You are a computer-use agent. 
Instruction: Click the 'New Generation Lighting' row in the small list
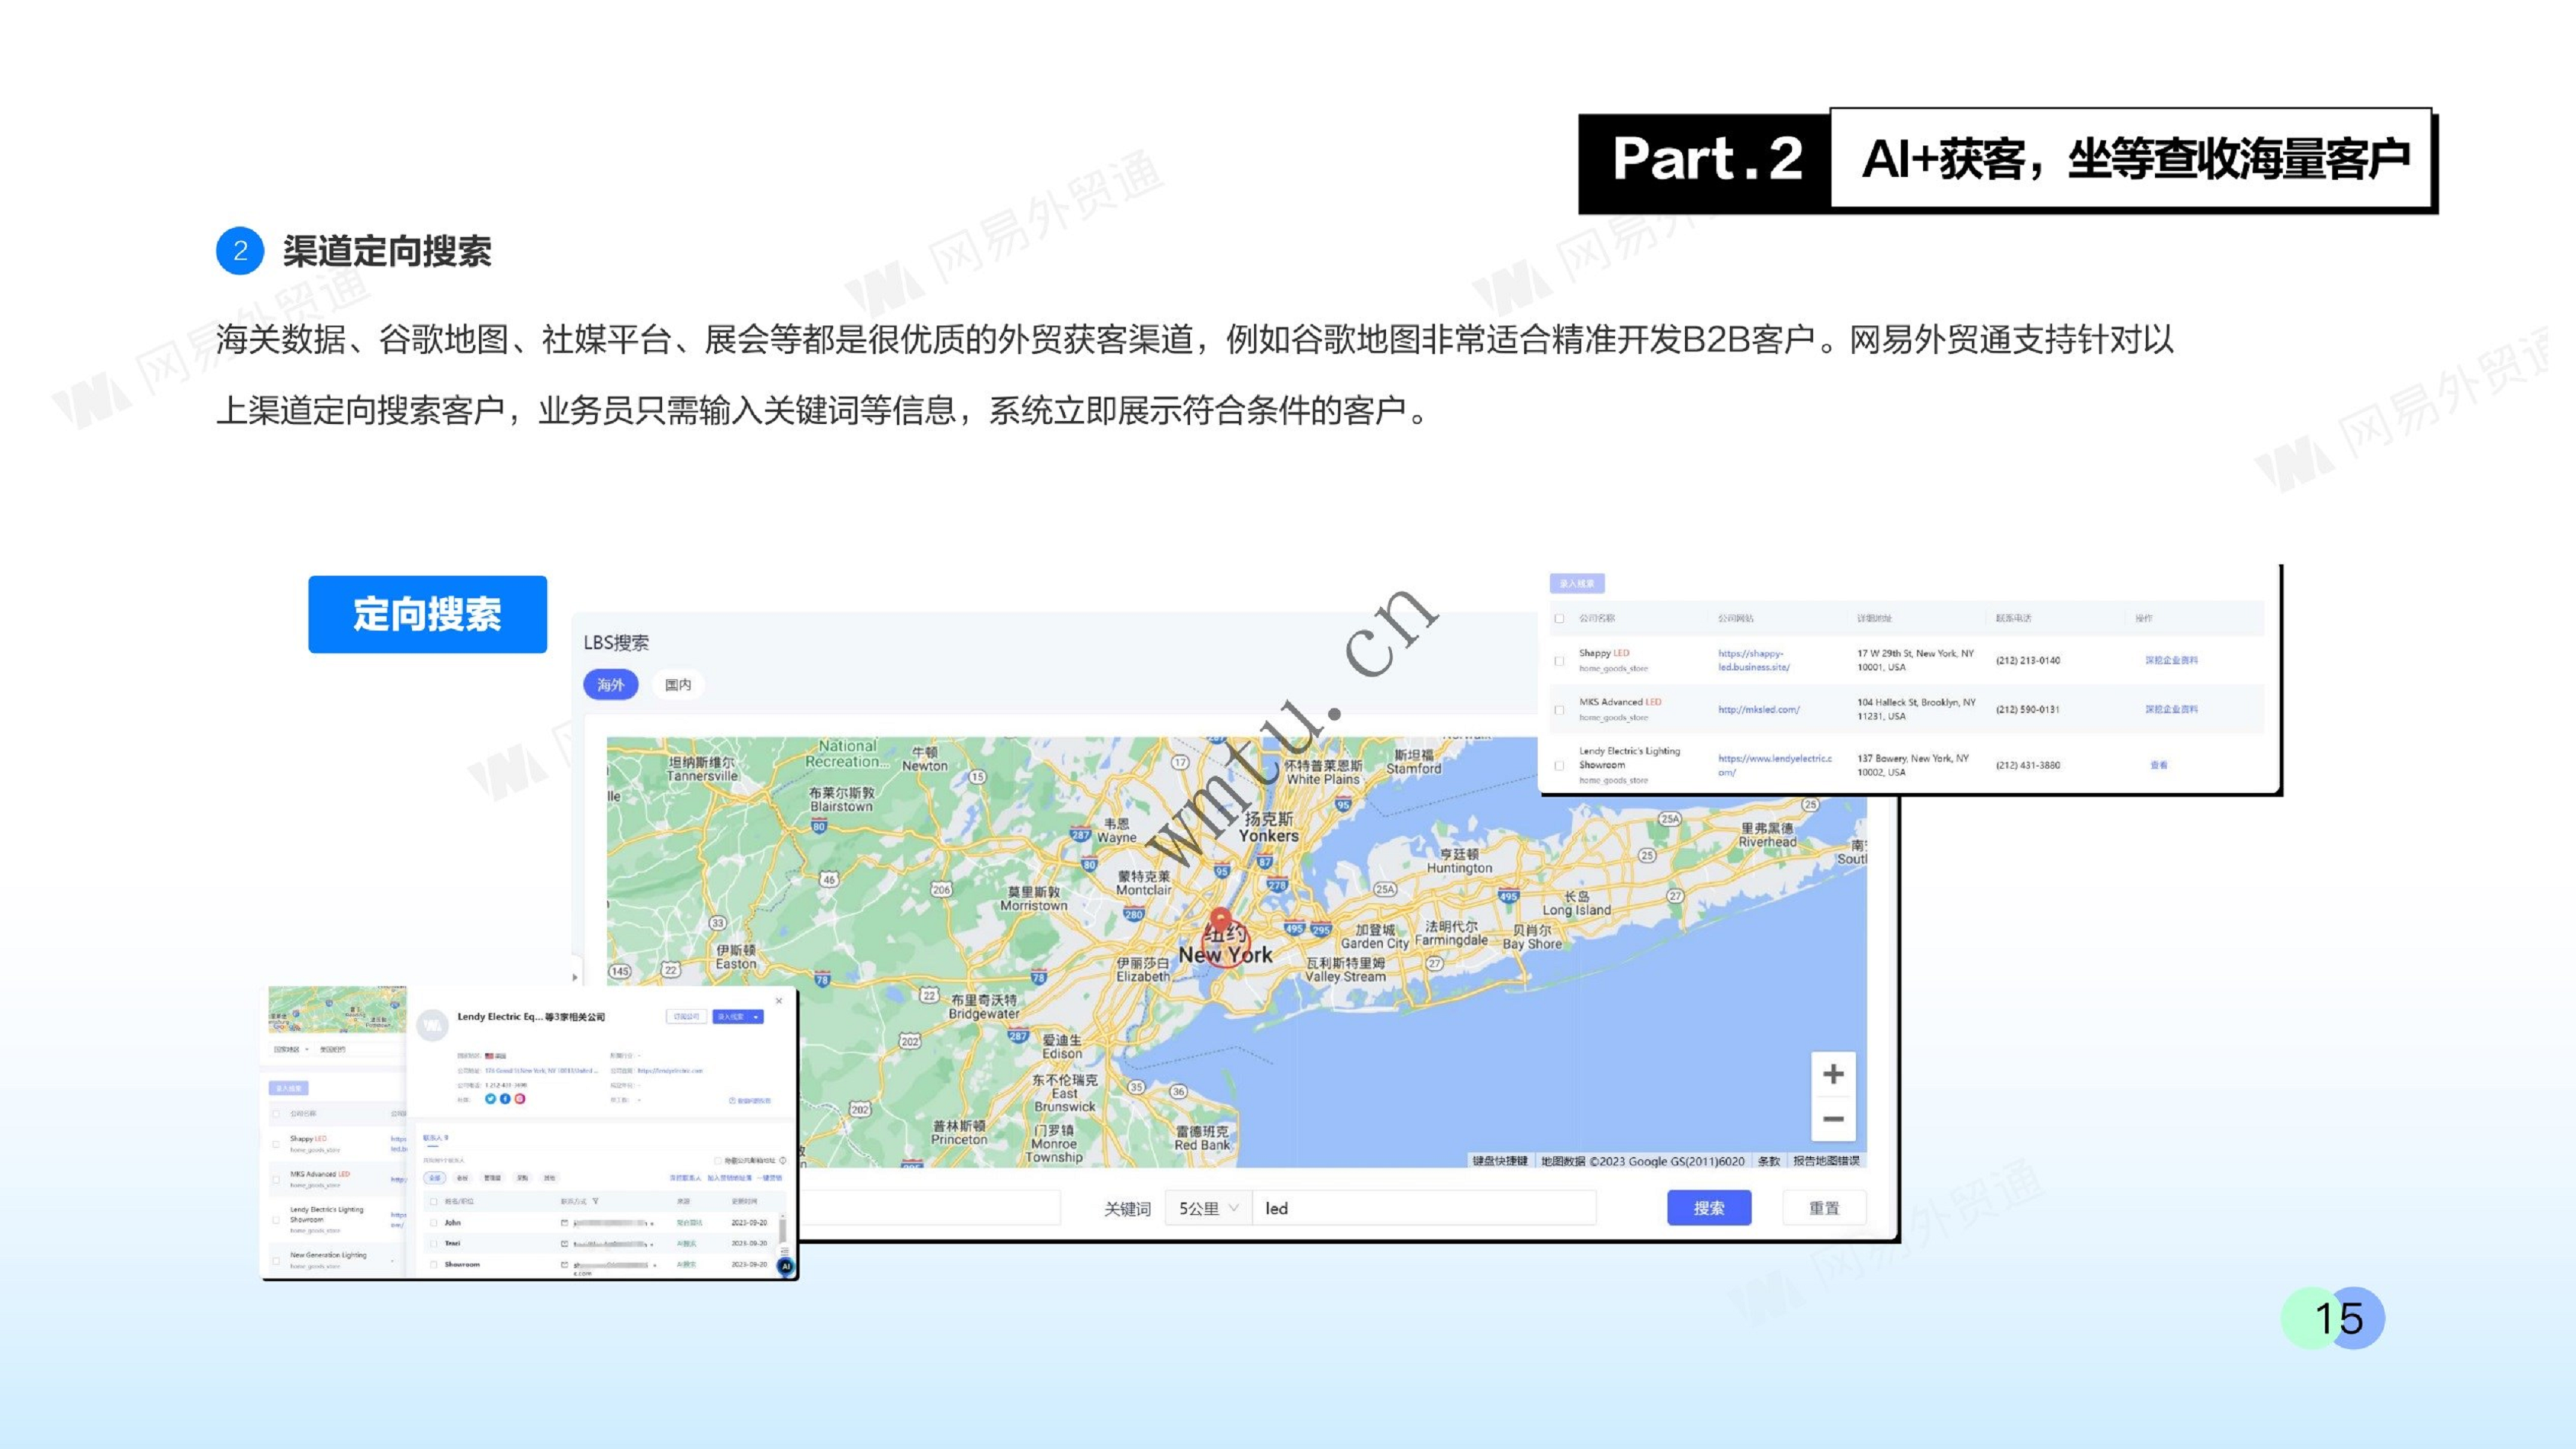pyautogui.click(x=338, y=1260)
